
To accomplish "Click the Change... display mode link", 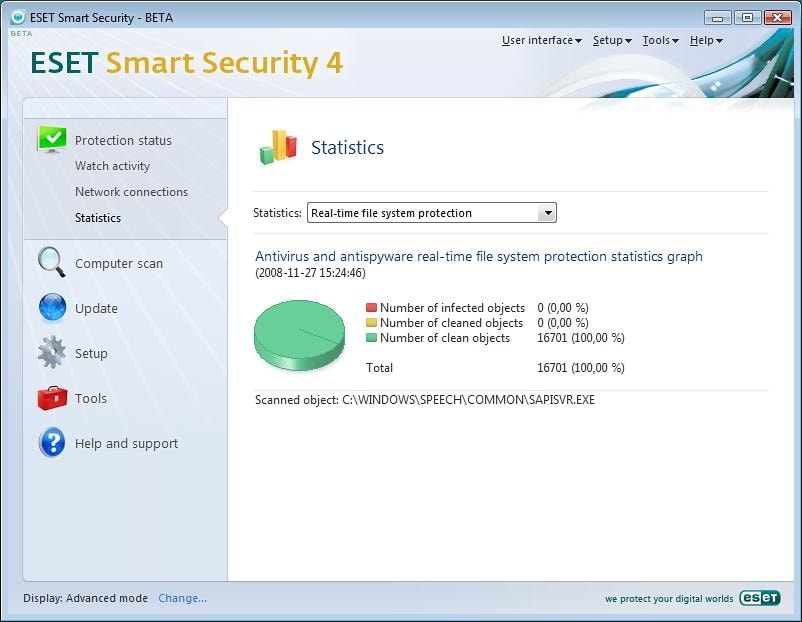I will pos(183,598).
